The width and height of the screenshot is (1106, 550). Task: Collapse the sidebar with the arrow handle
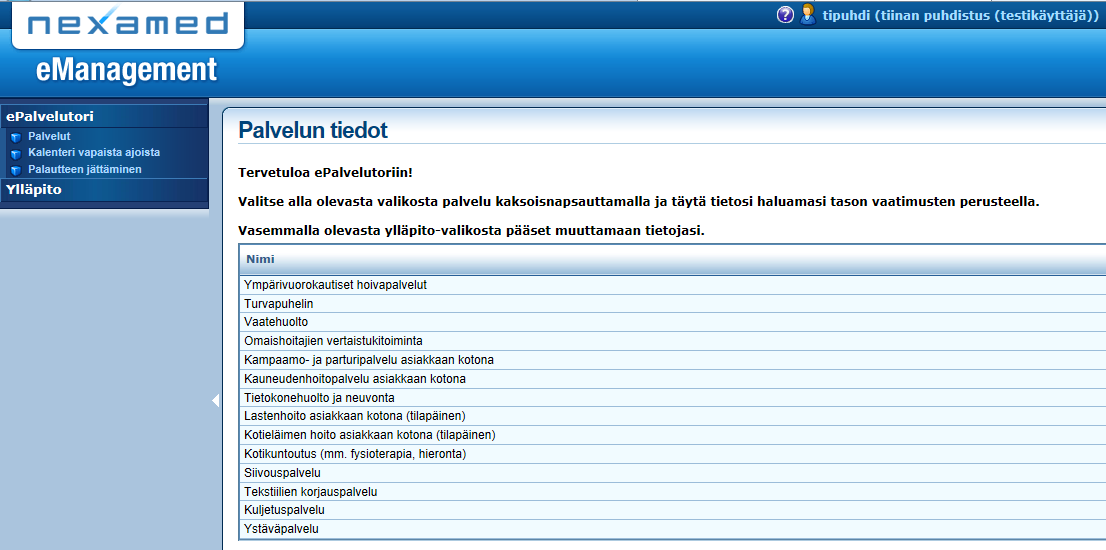click(x=215, y=401)
